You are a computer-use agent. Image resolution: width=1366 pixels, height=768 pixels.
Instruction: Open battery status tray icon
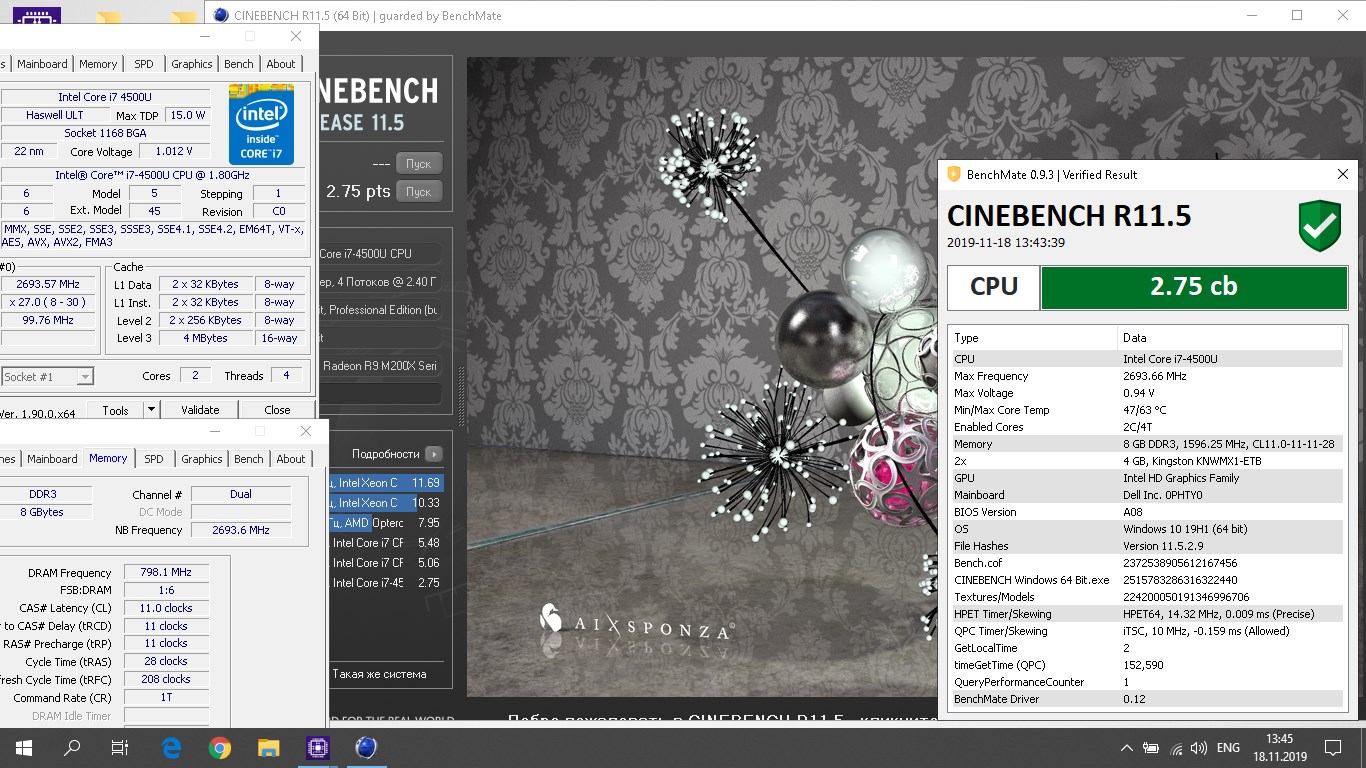coord(1151,747)
